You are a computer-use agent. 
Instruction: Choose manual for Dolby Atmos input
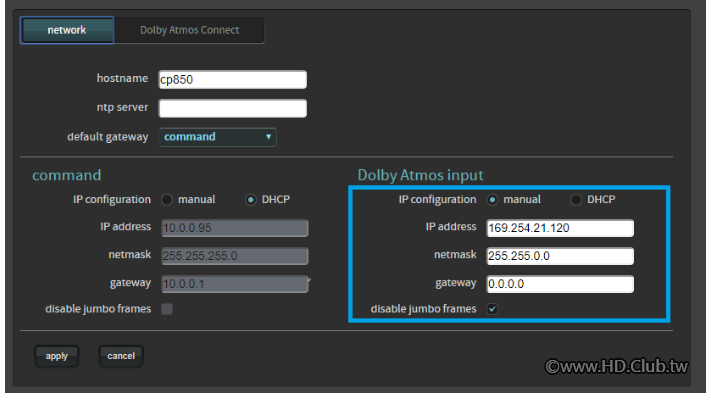[492, 200]
